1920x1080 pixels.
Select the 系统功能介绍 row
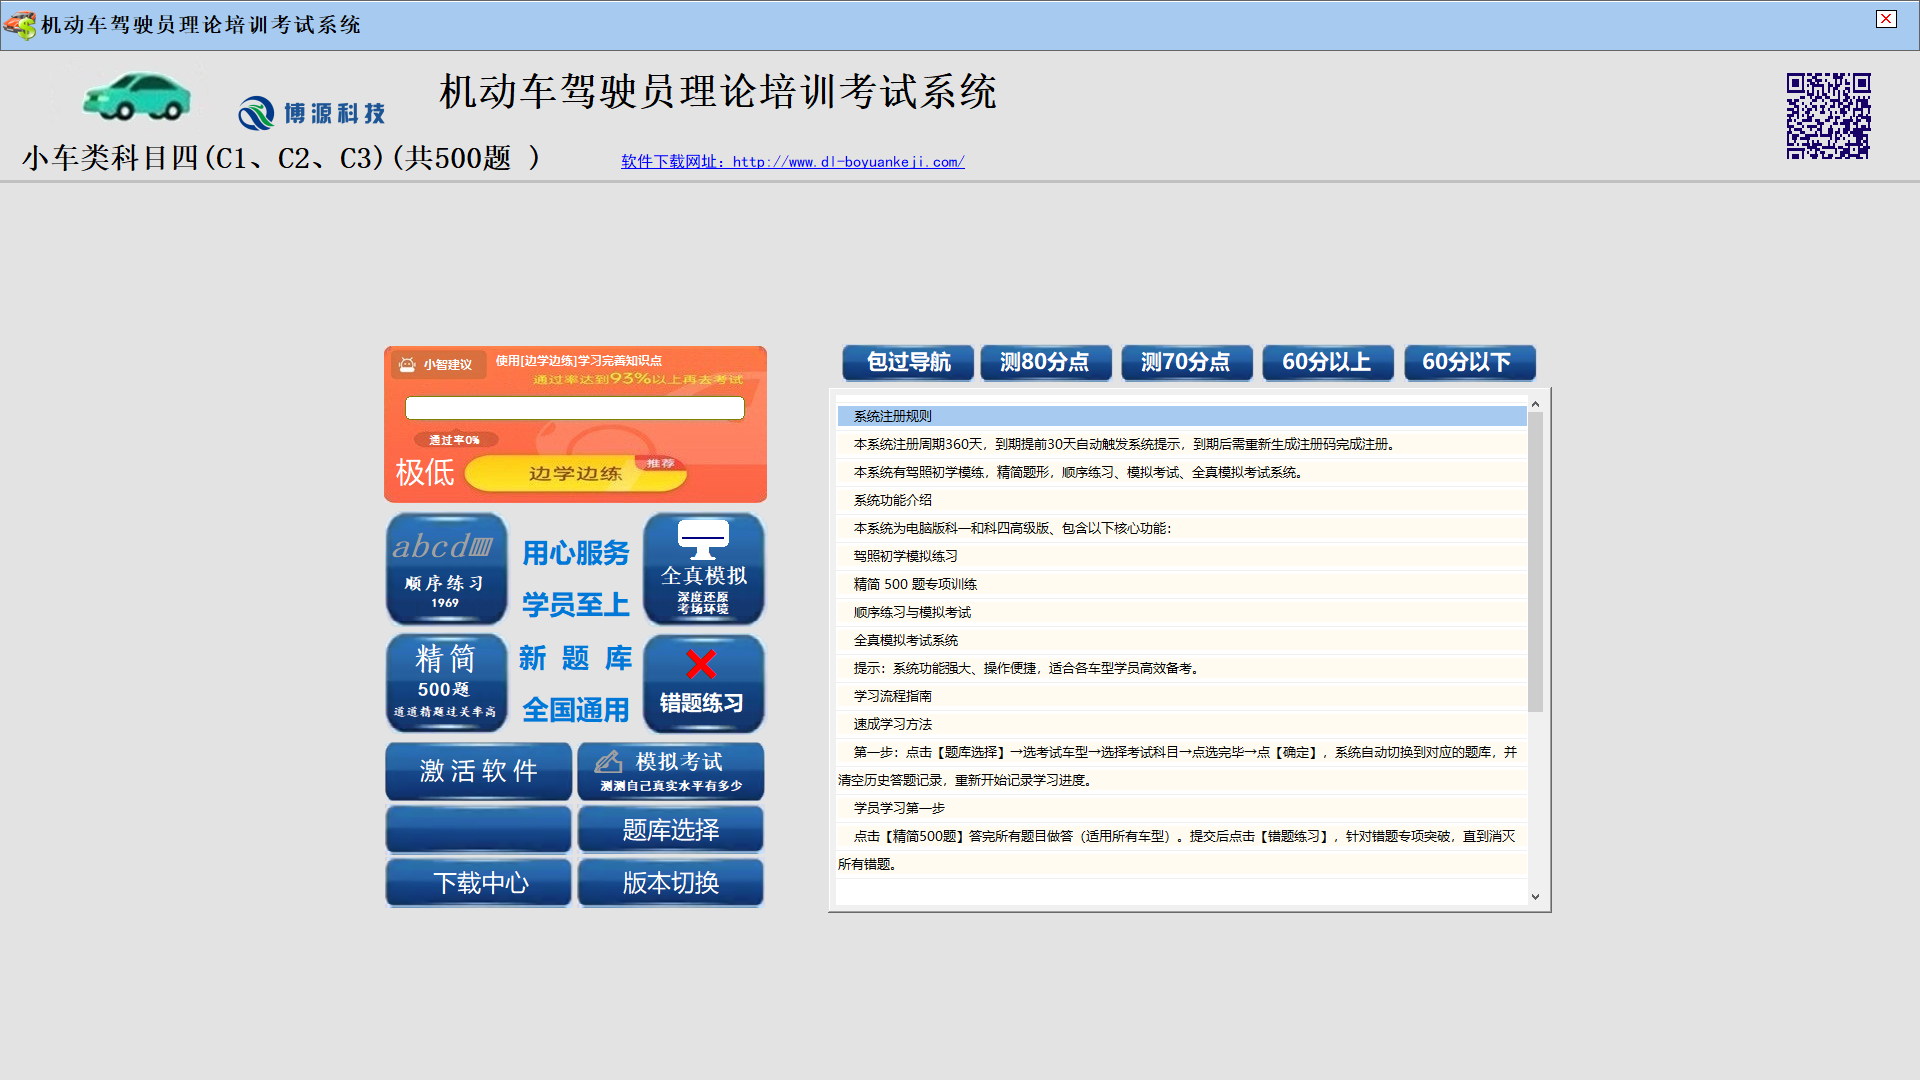coord(1181,500)
